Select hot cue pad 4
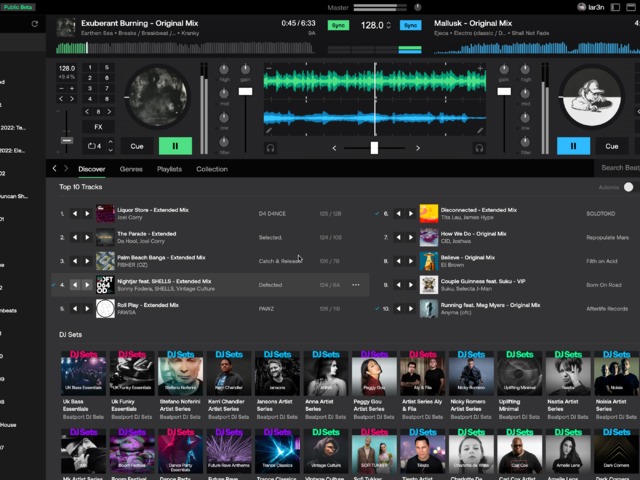The image size is (640, 480). (x=90, y=99)
